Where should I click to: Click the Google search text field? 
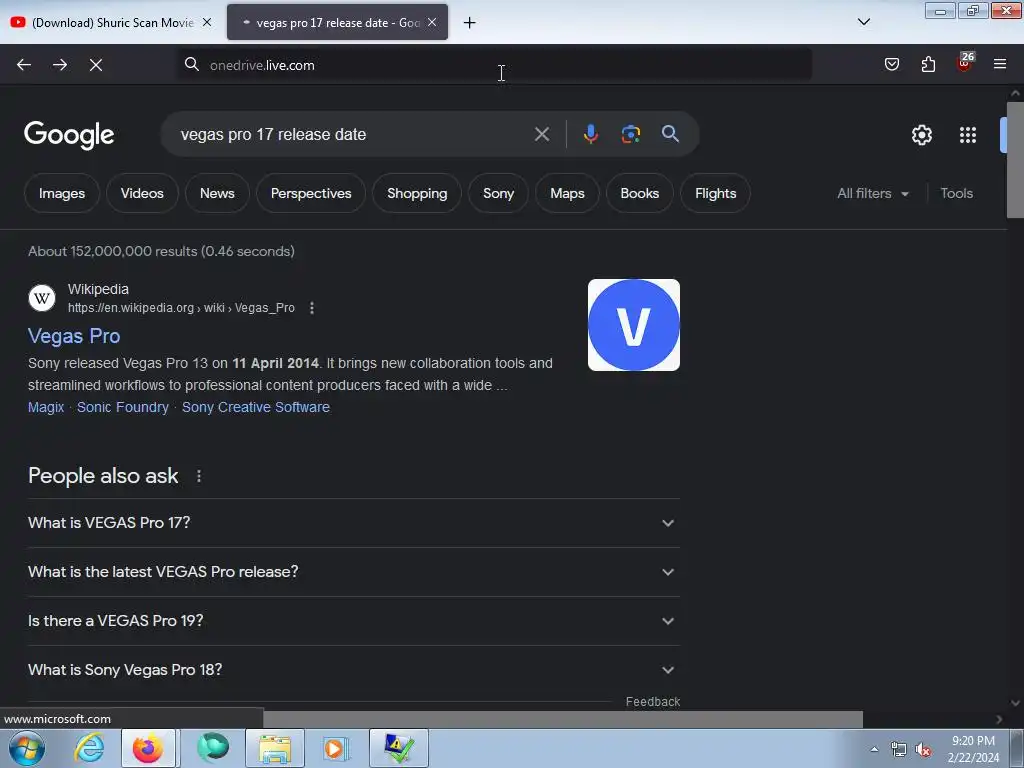click(x=353, y=135)
